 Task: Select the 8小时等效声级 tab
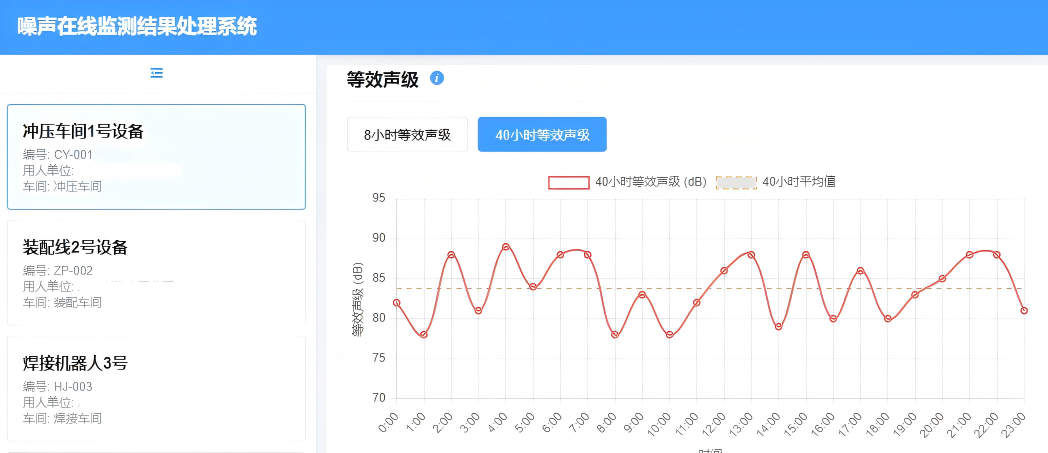coord(407,134)
